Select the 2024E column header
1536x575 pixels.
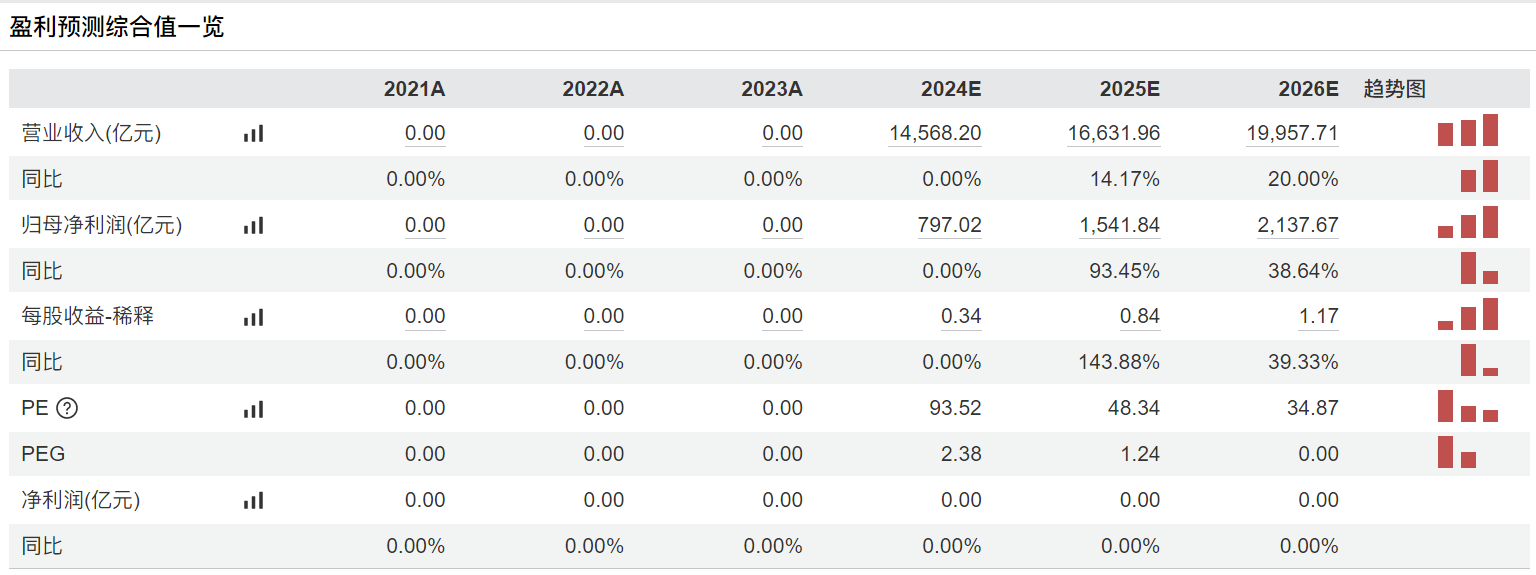(x=951, y=89)
